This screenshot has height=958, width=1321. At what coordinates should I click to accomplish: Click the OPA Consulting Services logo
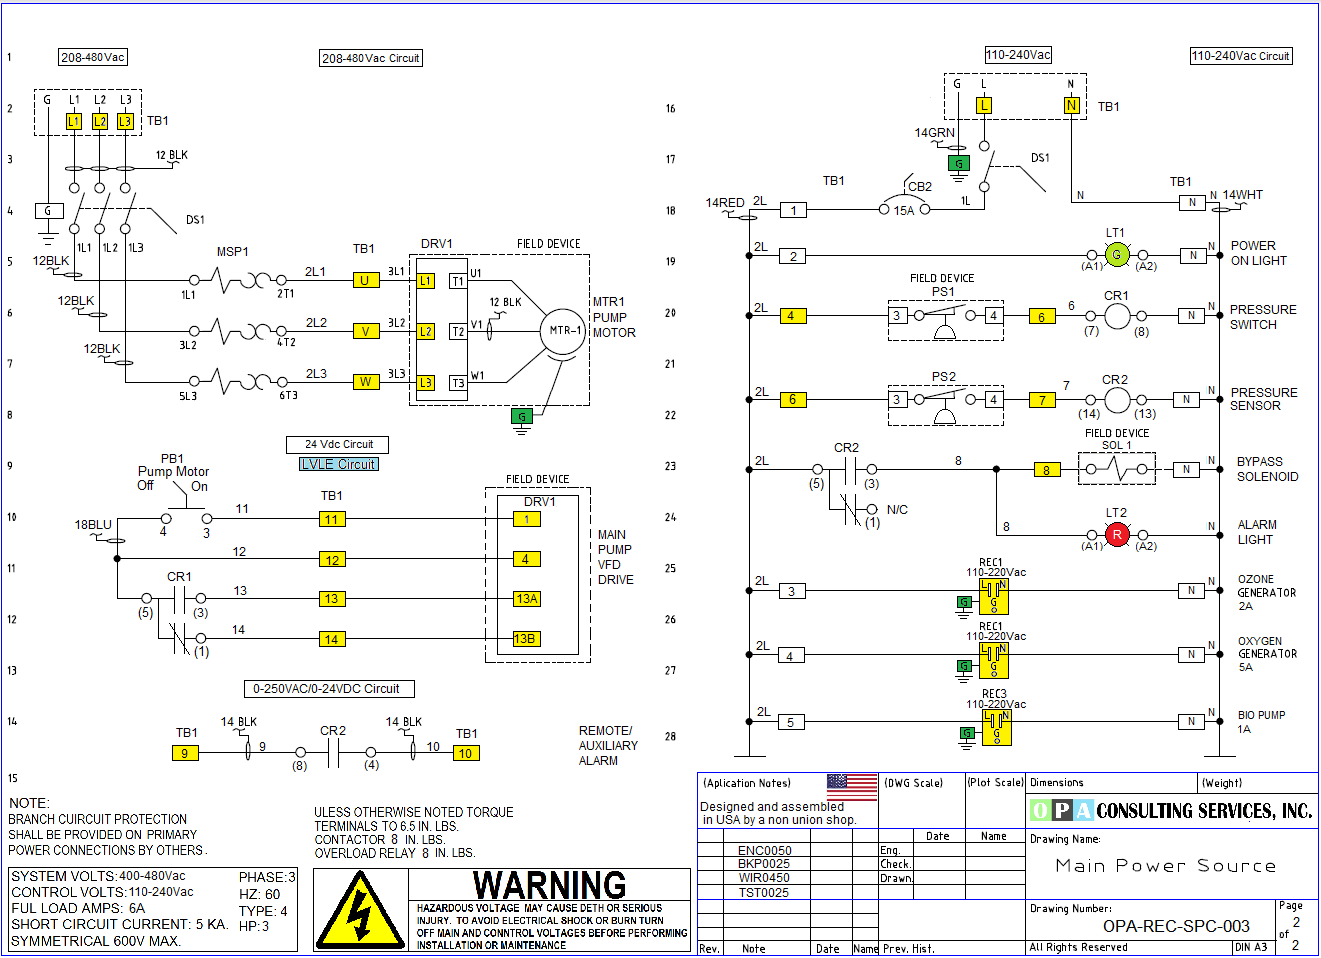1171,810
